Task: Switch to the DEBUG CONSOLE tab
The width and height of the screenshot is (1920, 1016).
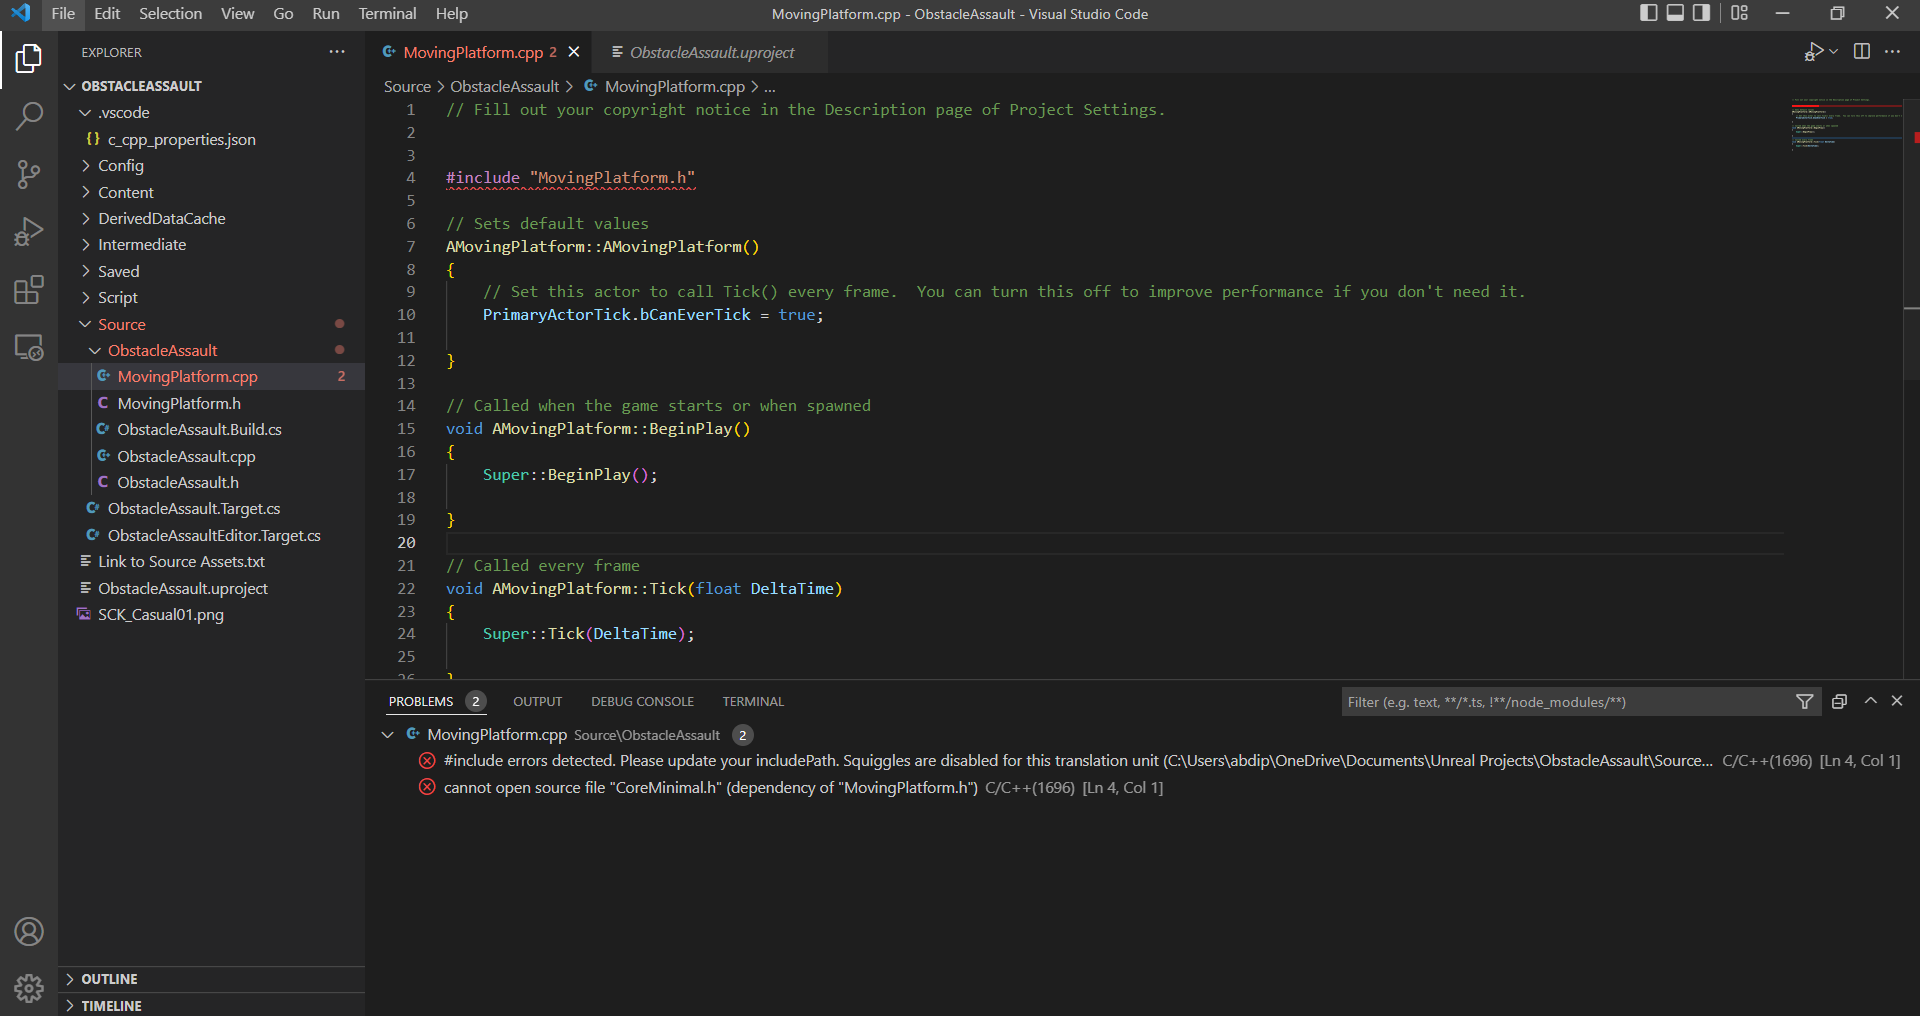Action: pyautogui.click(x=642, y=702)
